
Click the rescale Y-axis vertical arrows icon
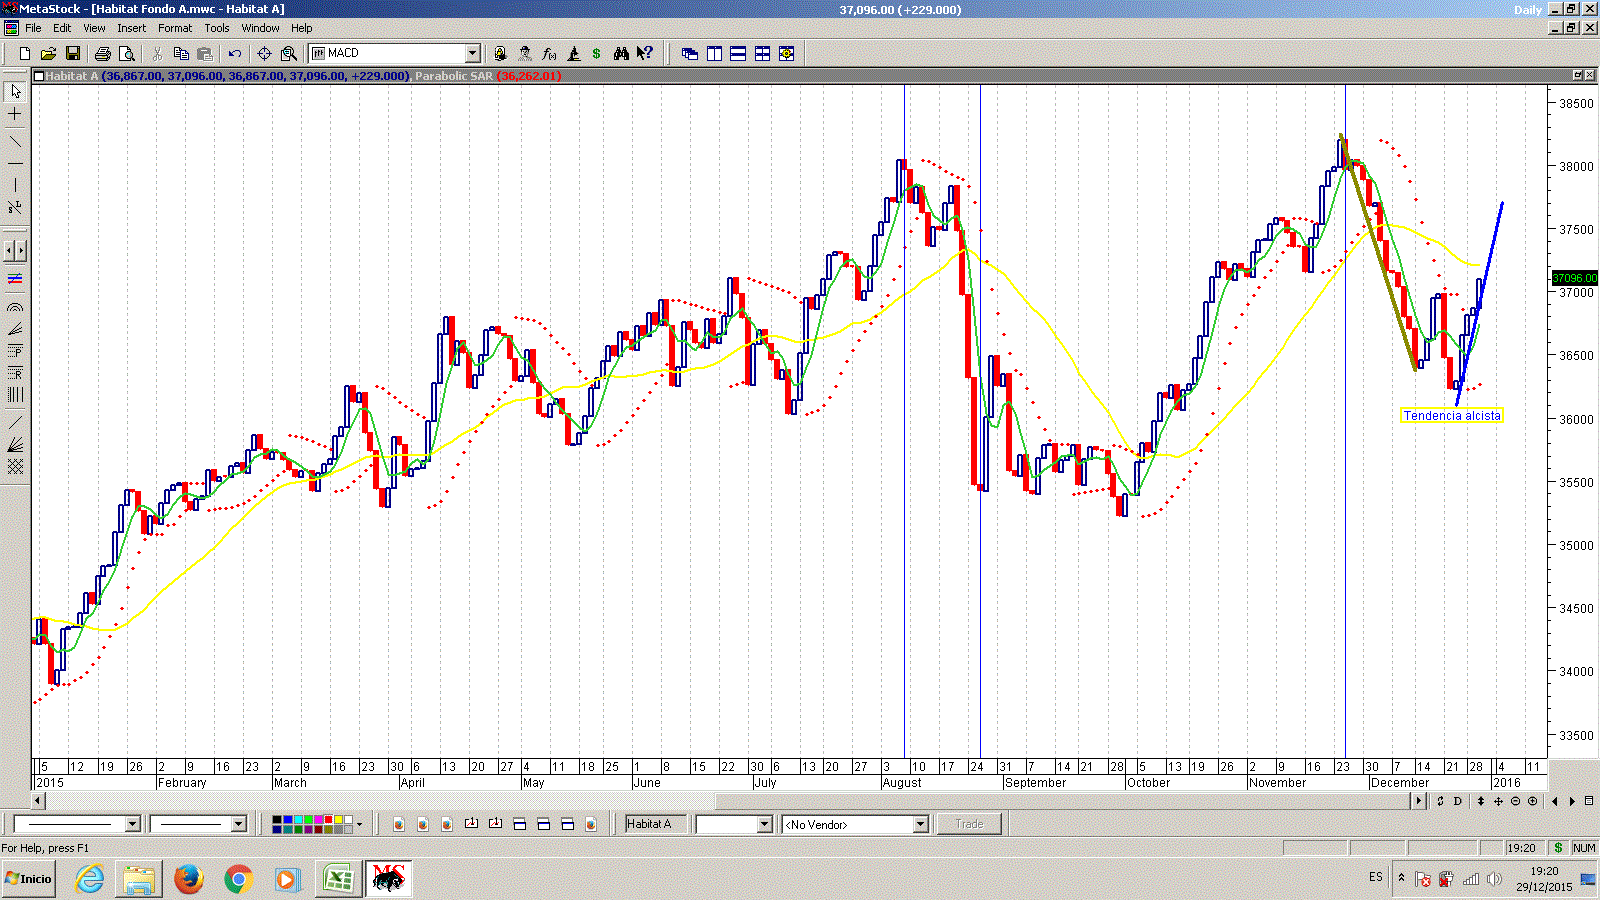pyautogui.click(x=1481, y=801)
